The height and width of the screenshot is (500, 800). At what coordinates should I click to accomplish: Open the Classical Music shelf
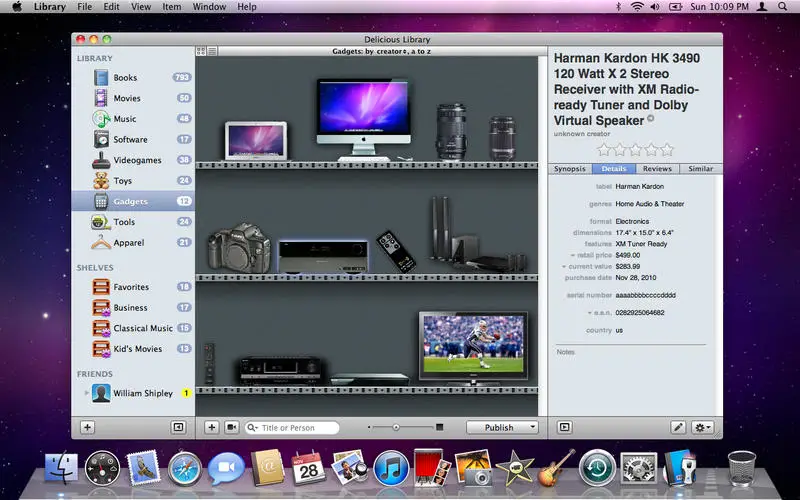click(x=133, y=328)
